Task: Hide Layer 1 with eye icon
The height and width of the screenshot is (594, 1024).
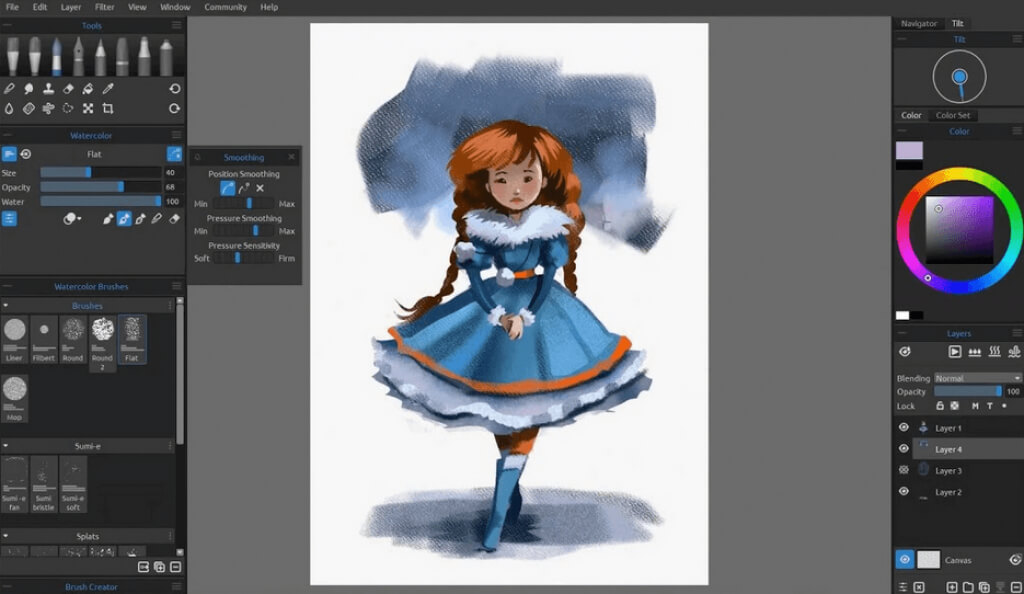Action: (904, 427)
